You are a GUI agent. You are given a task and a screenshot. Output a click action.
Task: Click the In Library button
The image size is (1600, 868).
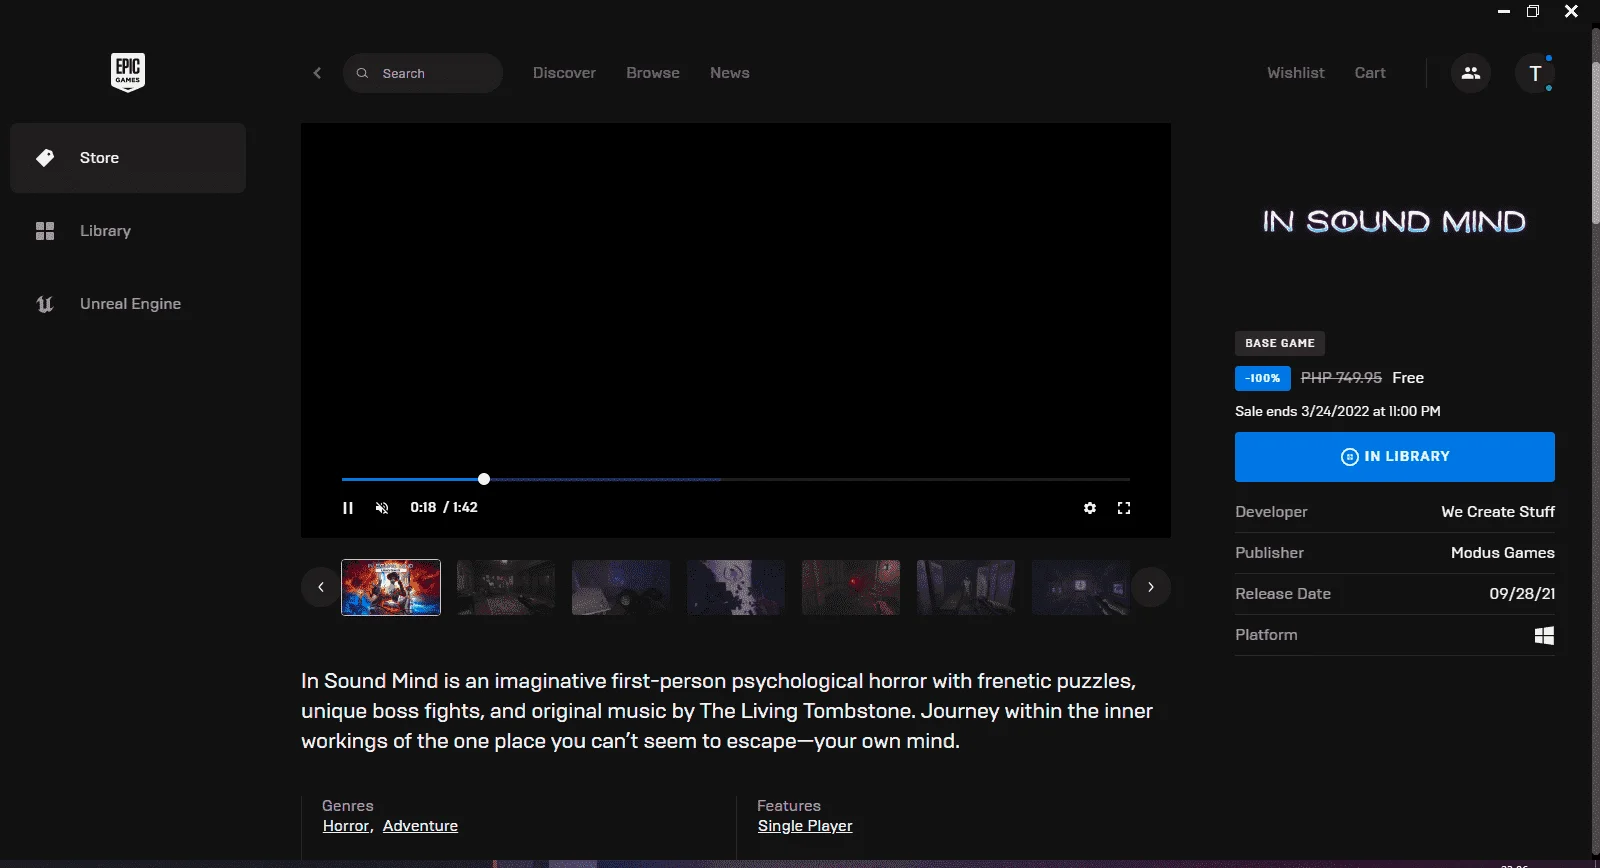(1395, 457)
